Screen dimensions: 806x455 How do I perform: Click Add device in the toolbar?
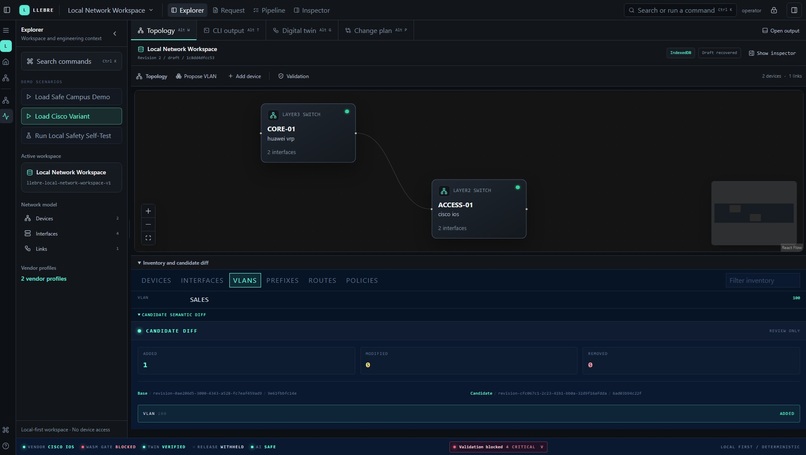pos(245,76)
